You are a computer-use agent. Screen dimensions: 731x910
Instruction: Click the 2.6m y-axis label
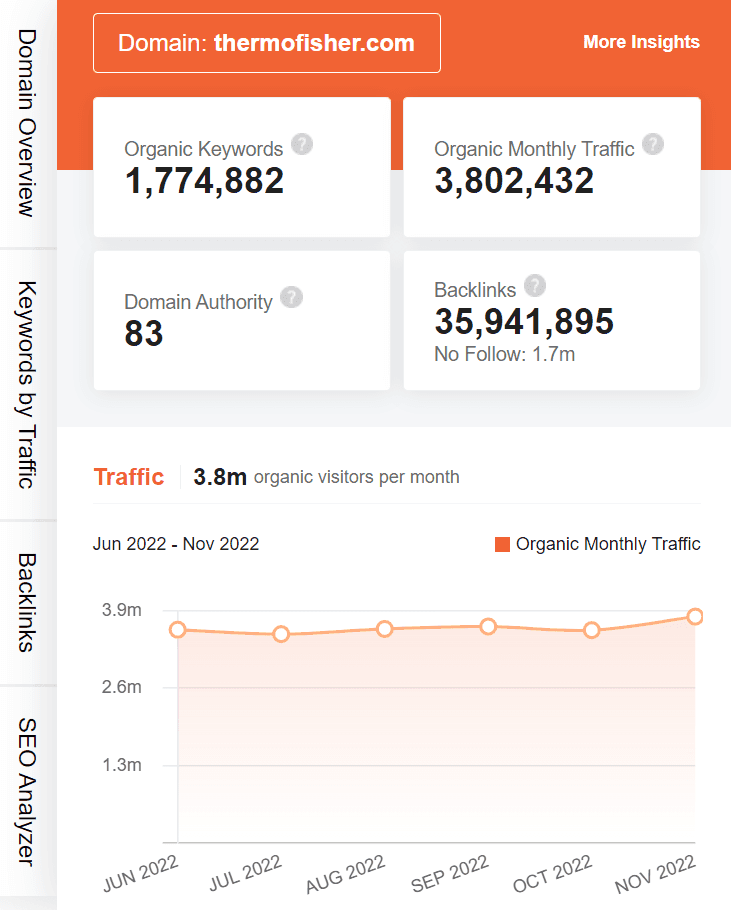point(122,687)
